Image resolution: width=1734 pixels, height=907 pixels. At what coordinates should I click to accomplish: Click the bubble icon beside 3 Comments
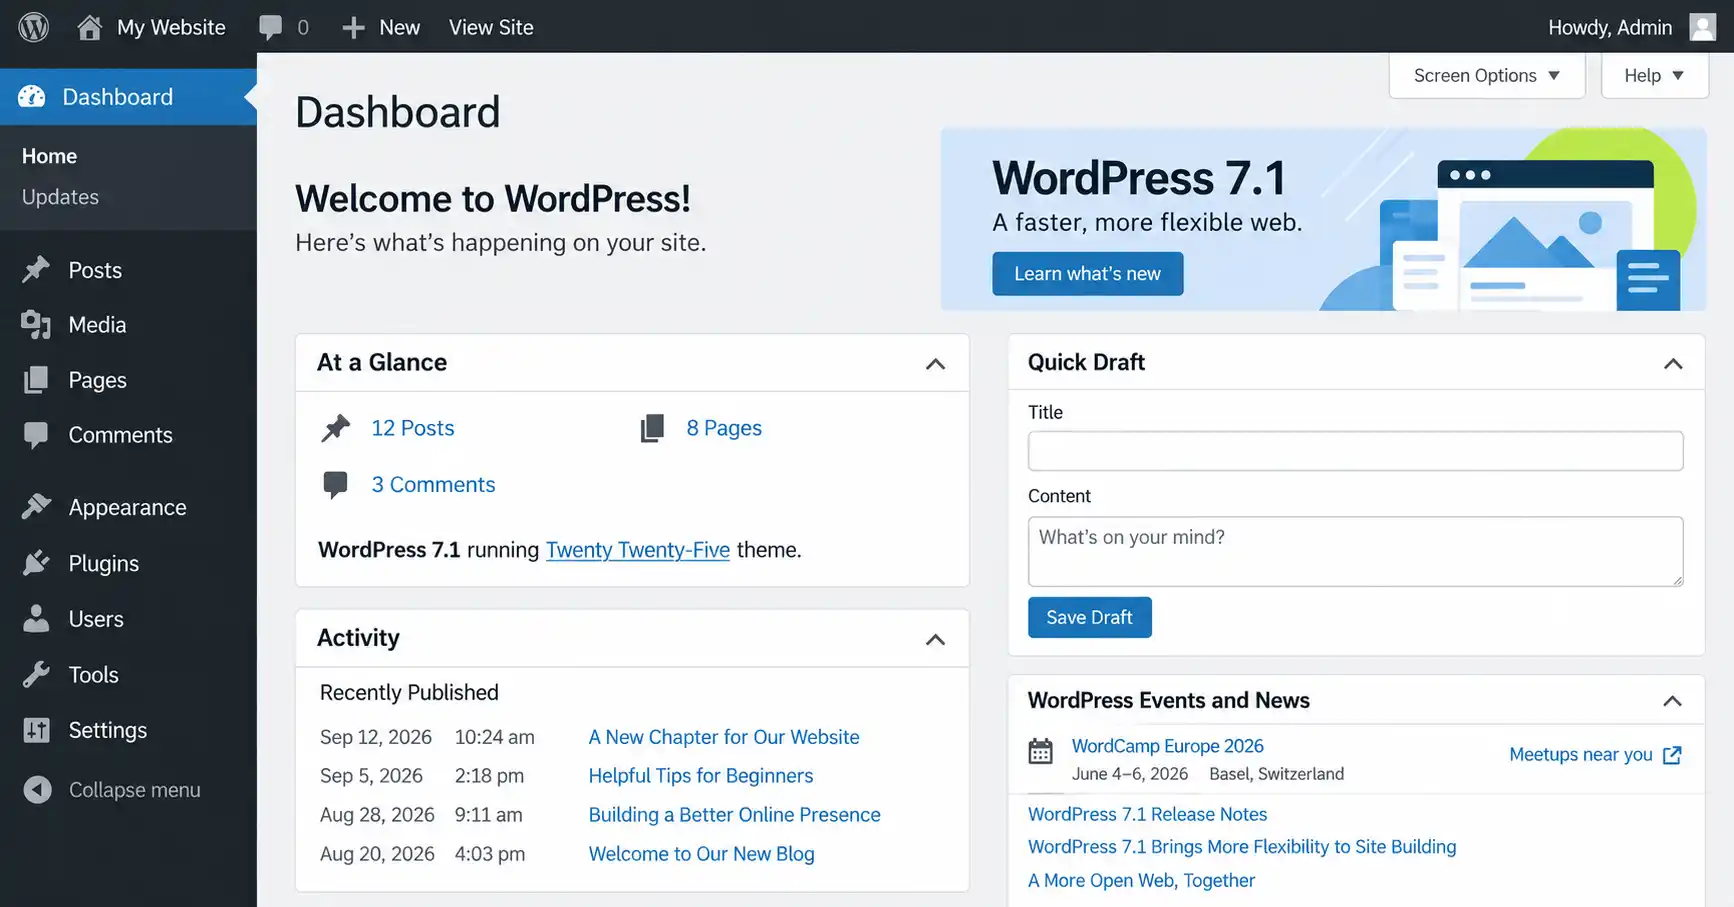click(x=336, y=485)
